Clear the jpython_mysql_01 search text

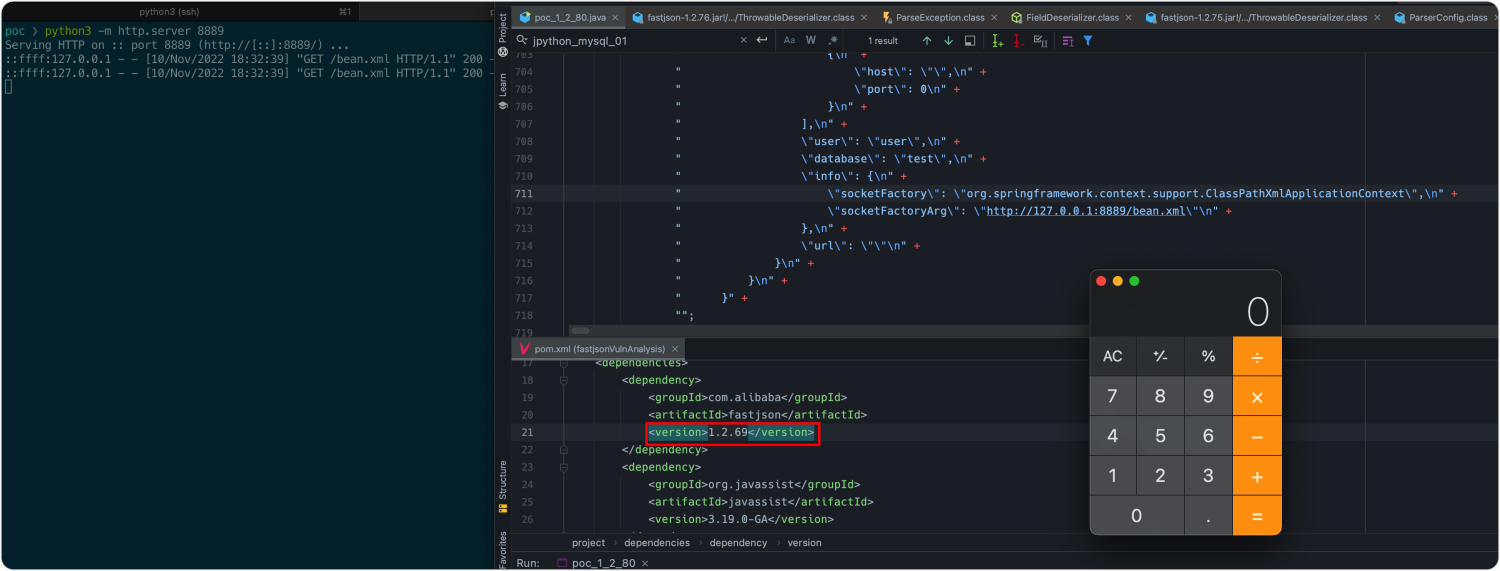(742, 40)
